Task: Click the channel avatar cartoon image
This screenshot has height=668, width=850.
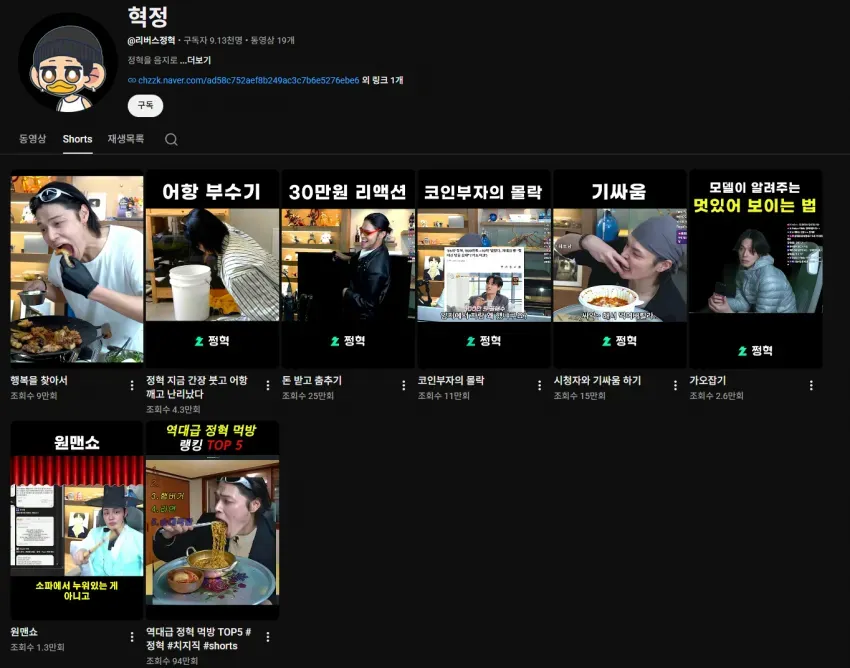Action: (68, 63)
